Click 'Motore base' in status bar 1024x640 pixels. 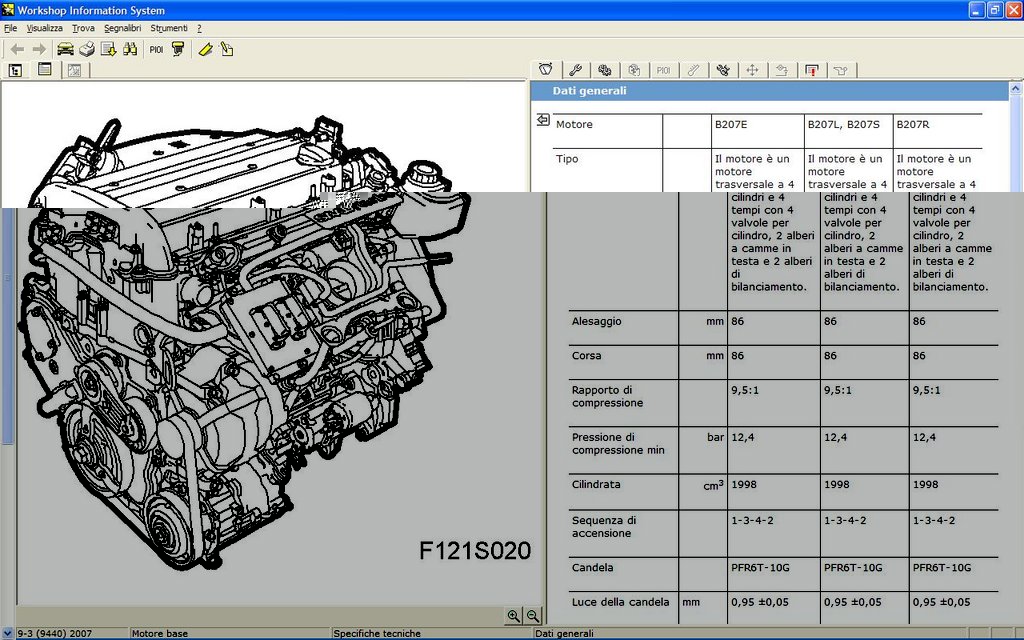point(159,633)
